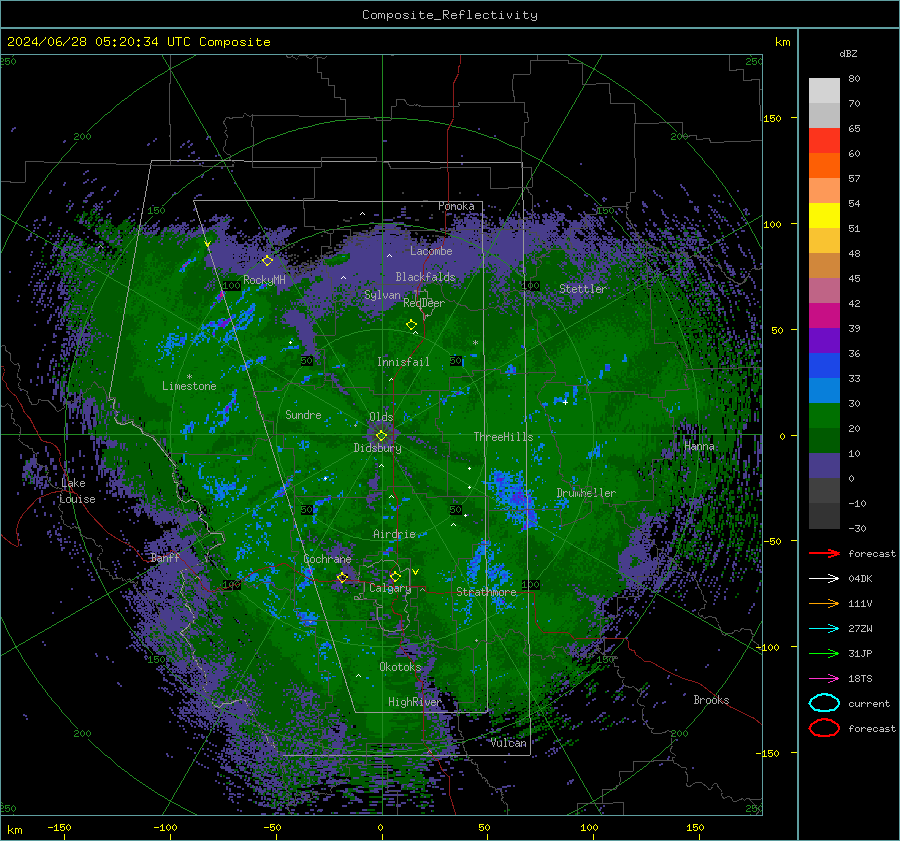Viewport: 900px width, 841px height.
Task: Pick the magenta 39-42 dBZ swatch
Action: [x=824, y=316]
